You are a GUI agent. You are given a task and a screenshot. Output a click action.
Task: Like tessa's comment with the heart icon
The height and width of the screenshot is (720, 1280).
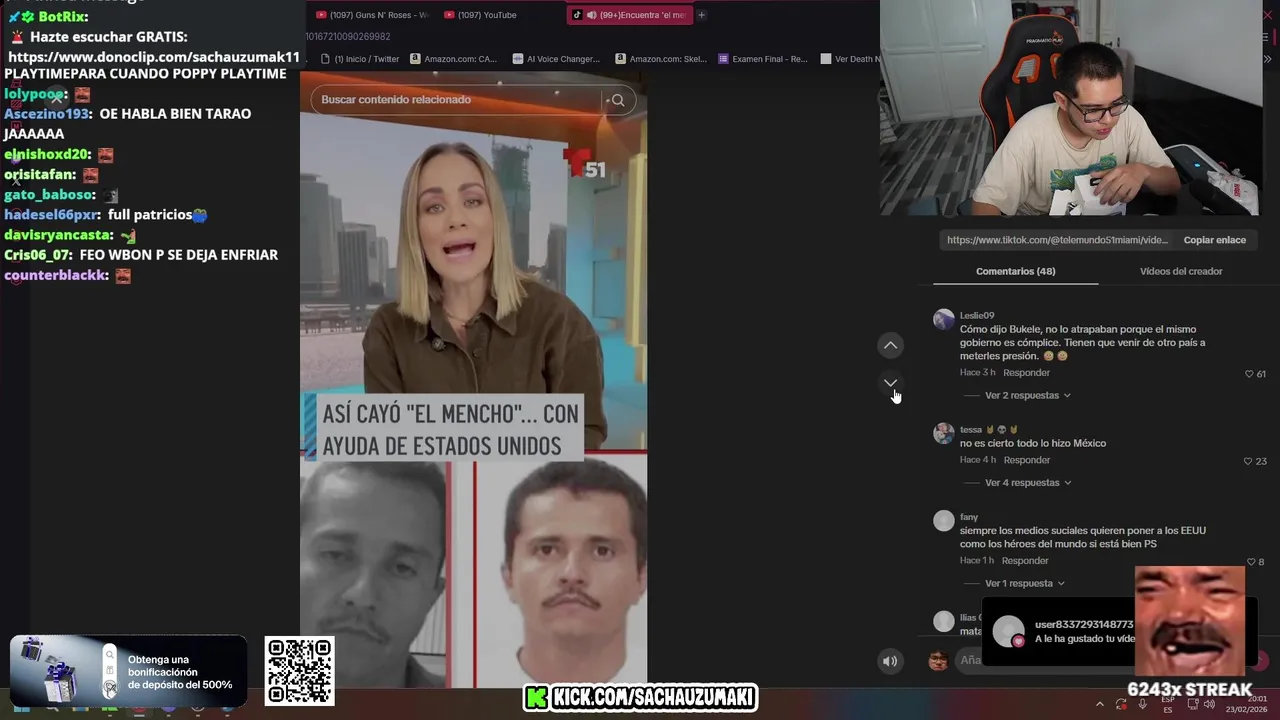1248,461
